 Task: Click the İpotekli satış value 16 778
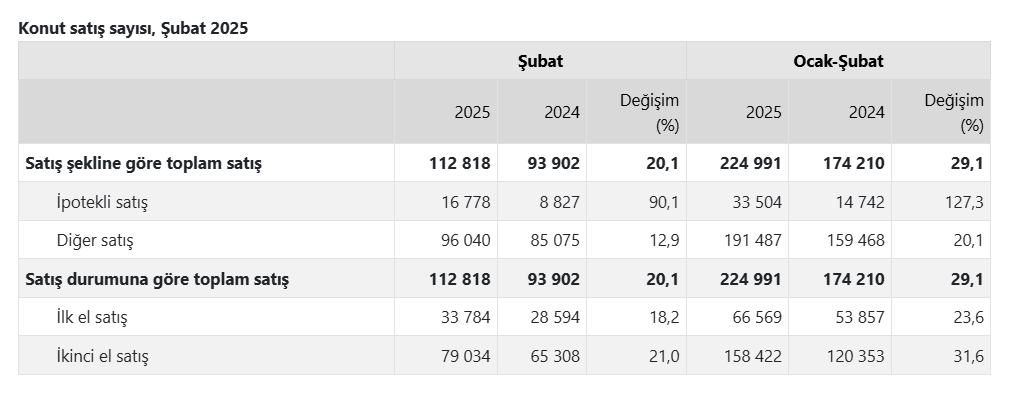(x=466, y=202)
